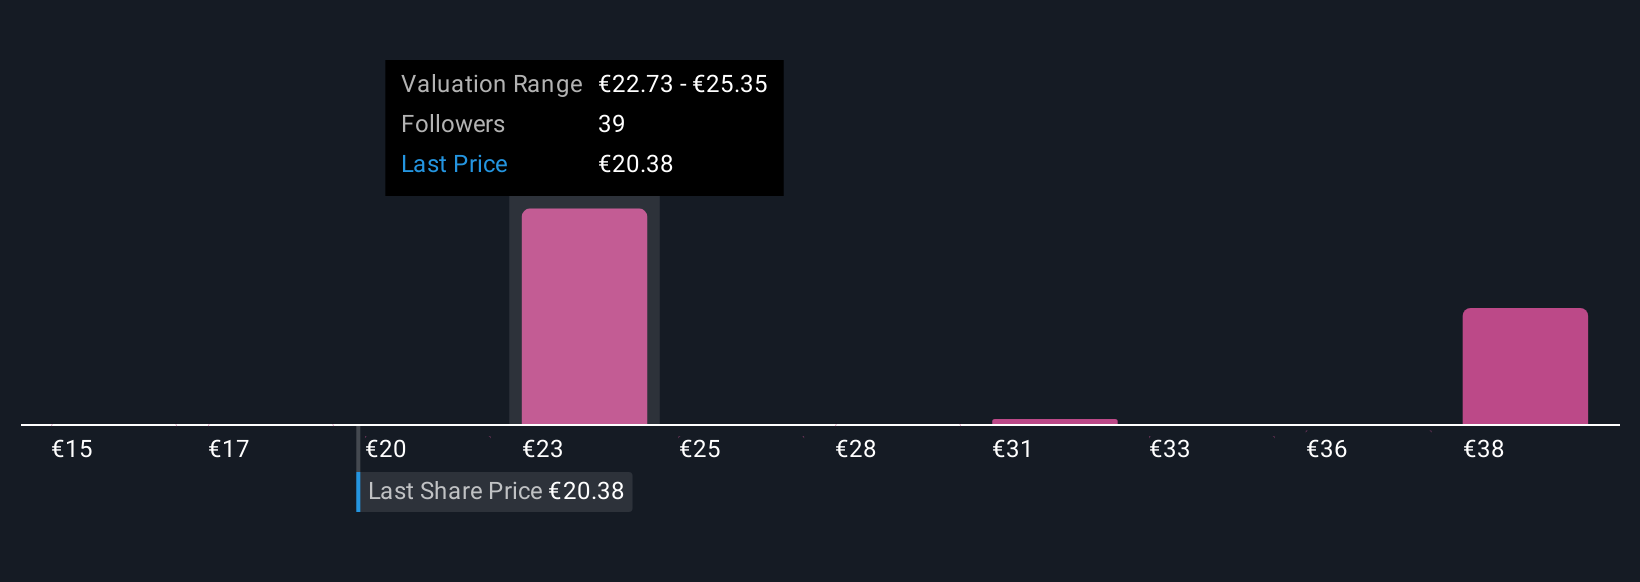
Task: Open the Last Price link in tooltip
Action: (x=454, y=164)
